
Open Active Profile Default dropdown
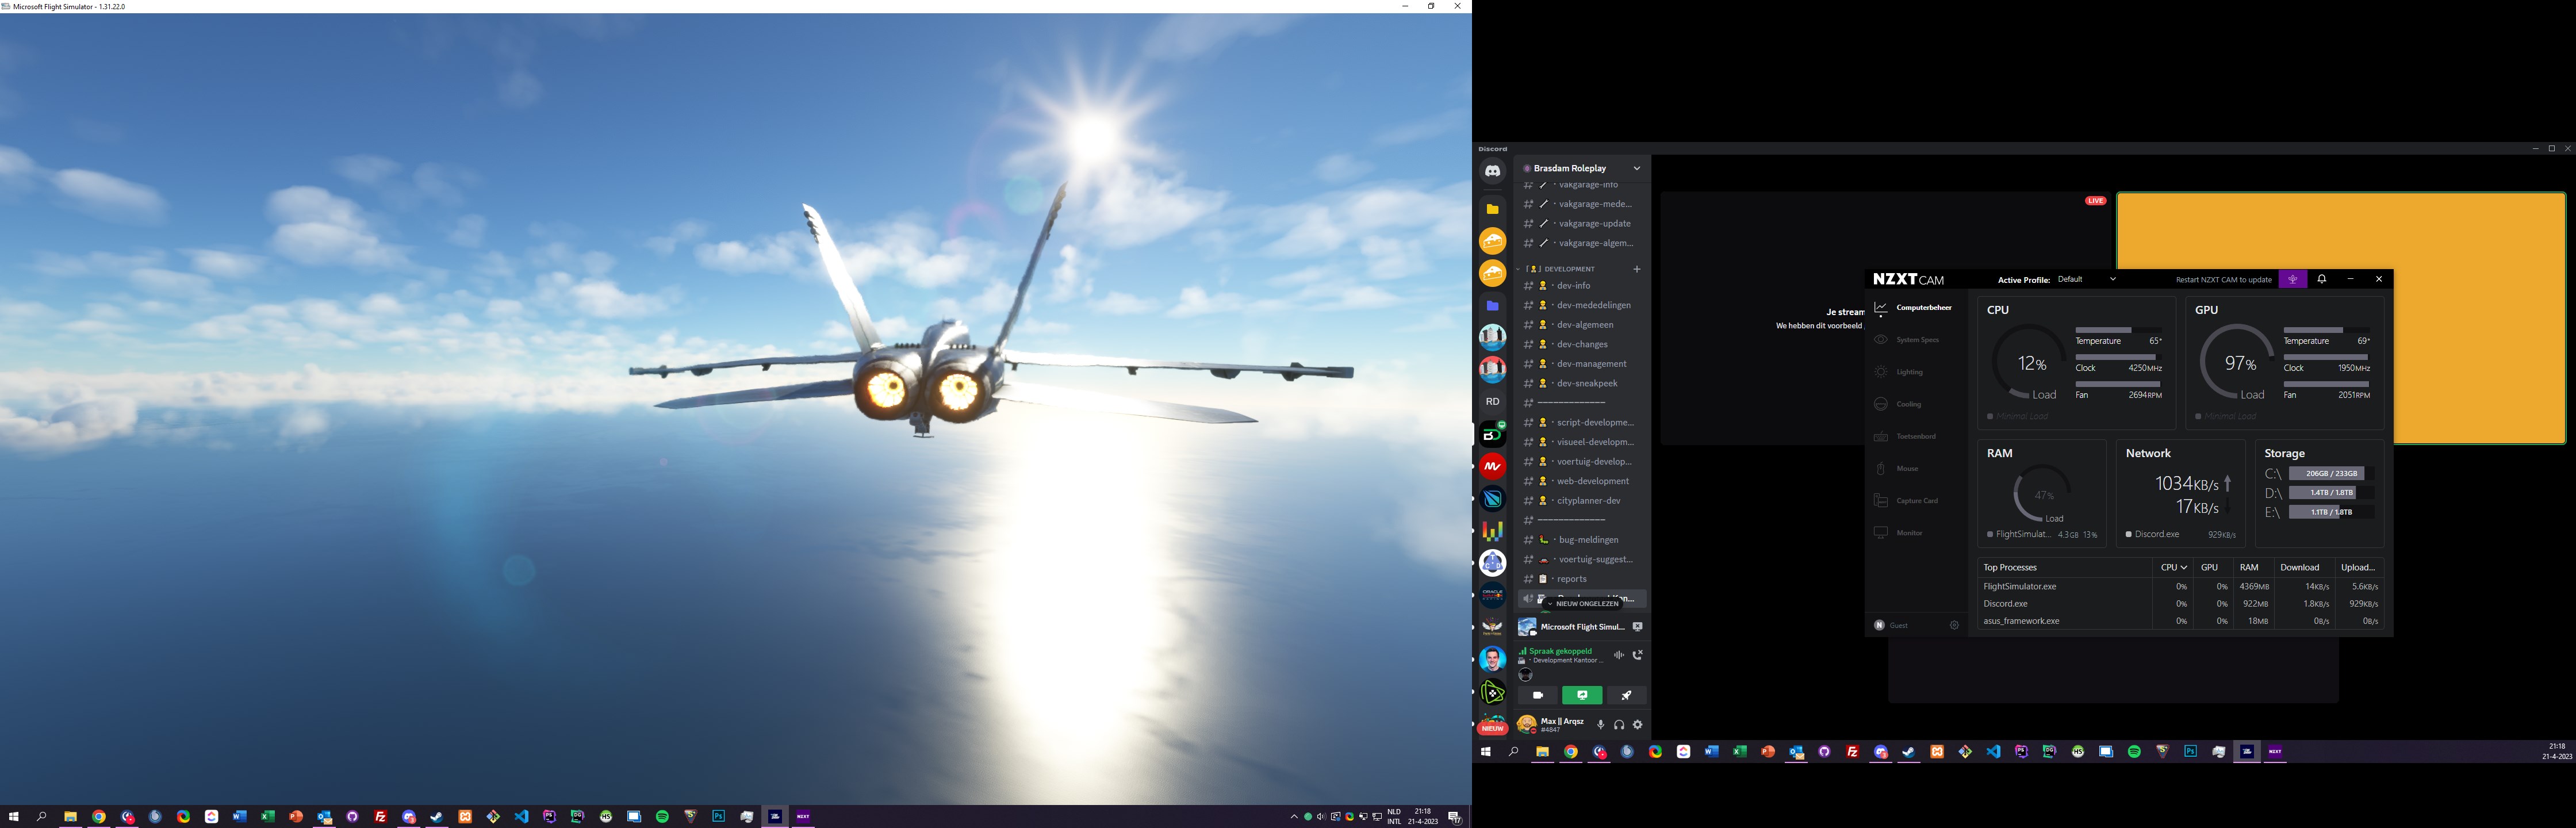pyautogui.click(x=2086, y=279)
